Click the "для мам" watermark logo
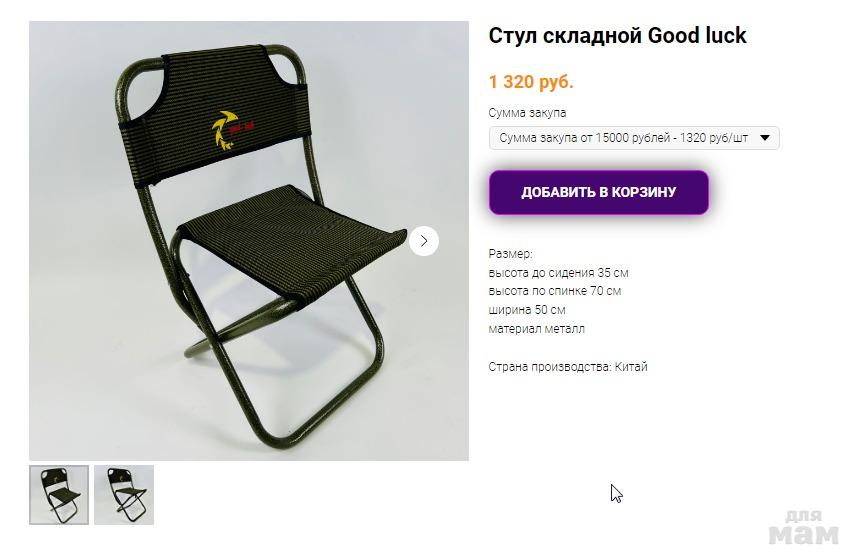This screenshot has width=854, height=559. click(x=803, y=527)
